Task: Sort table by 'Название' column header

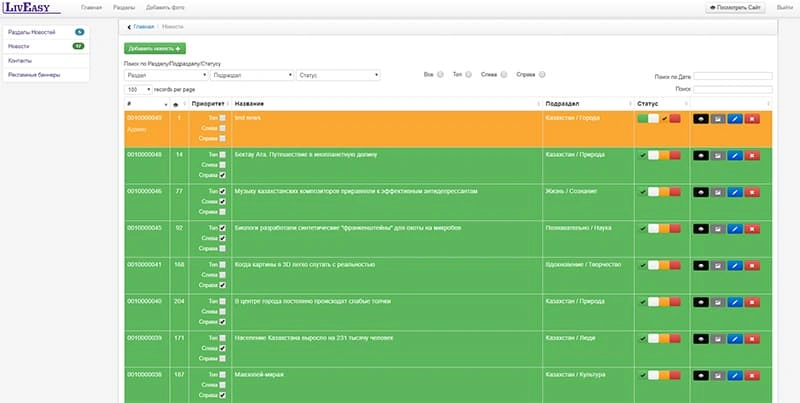Action: coord(387,104)
